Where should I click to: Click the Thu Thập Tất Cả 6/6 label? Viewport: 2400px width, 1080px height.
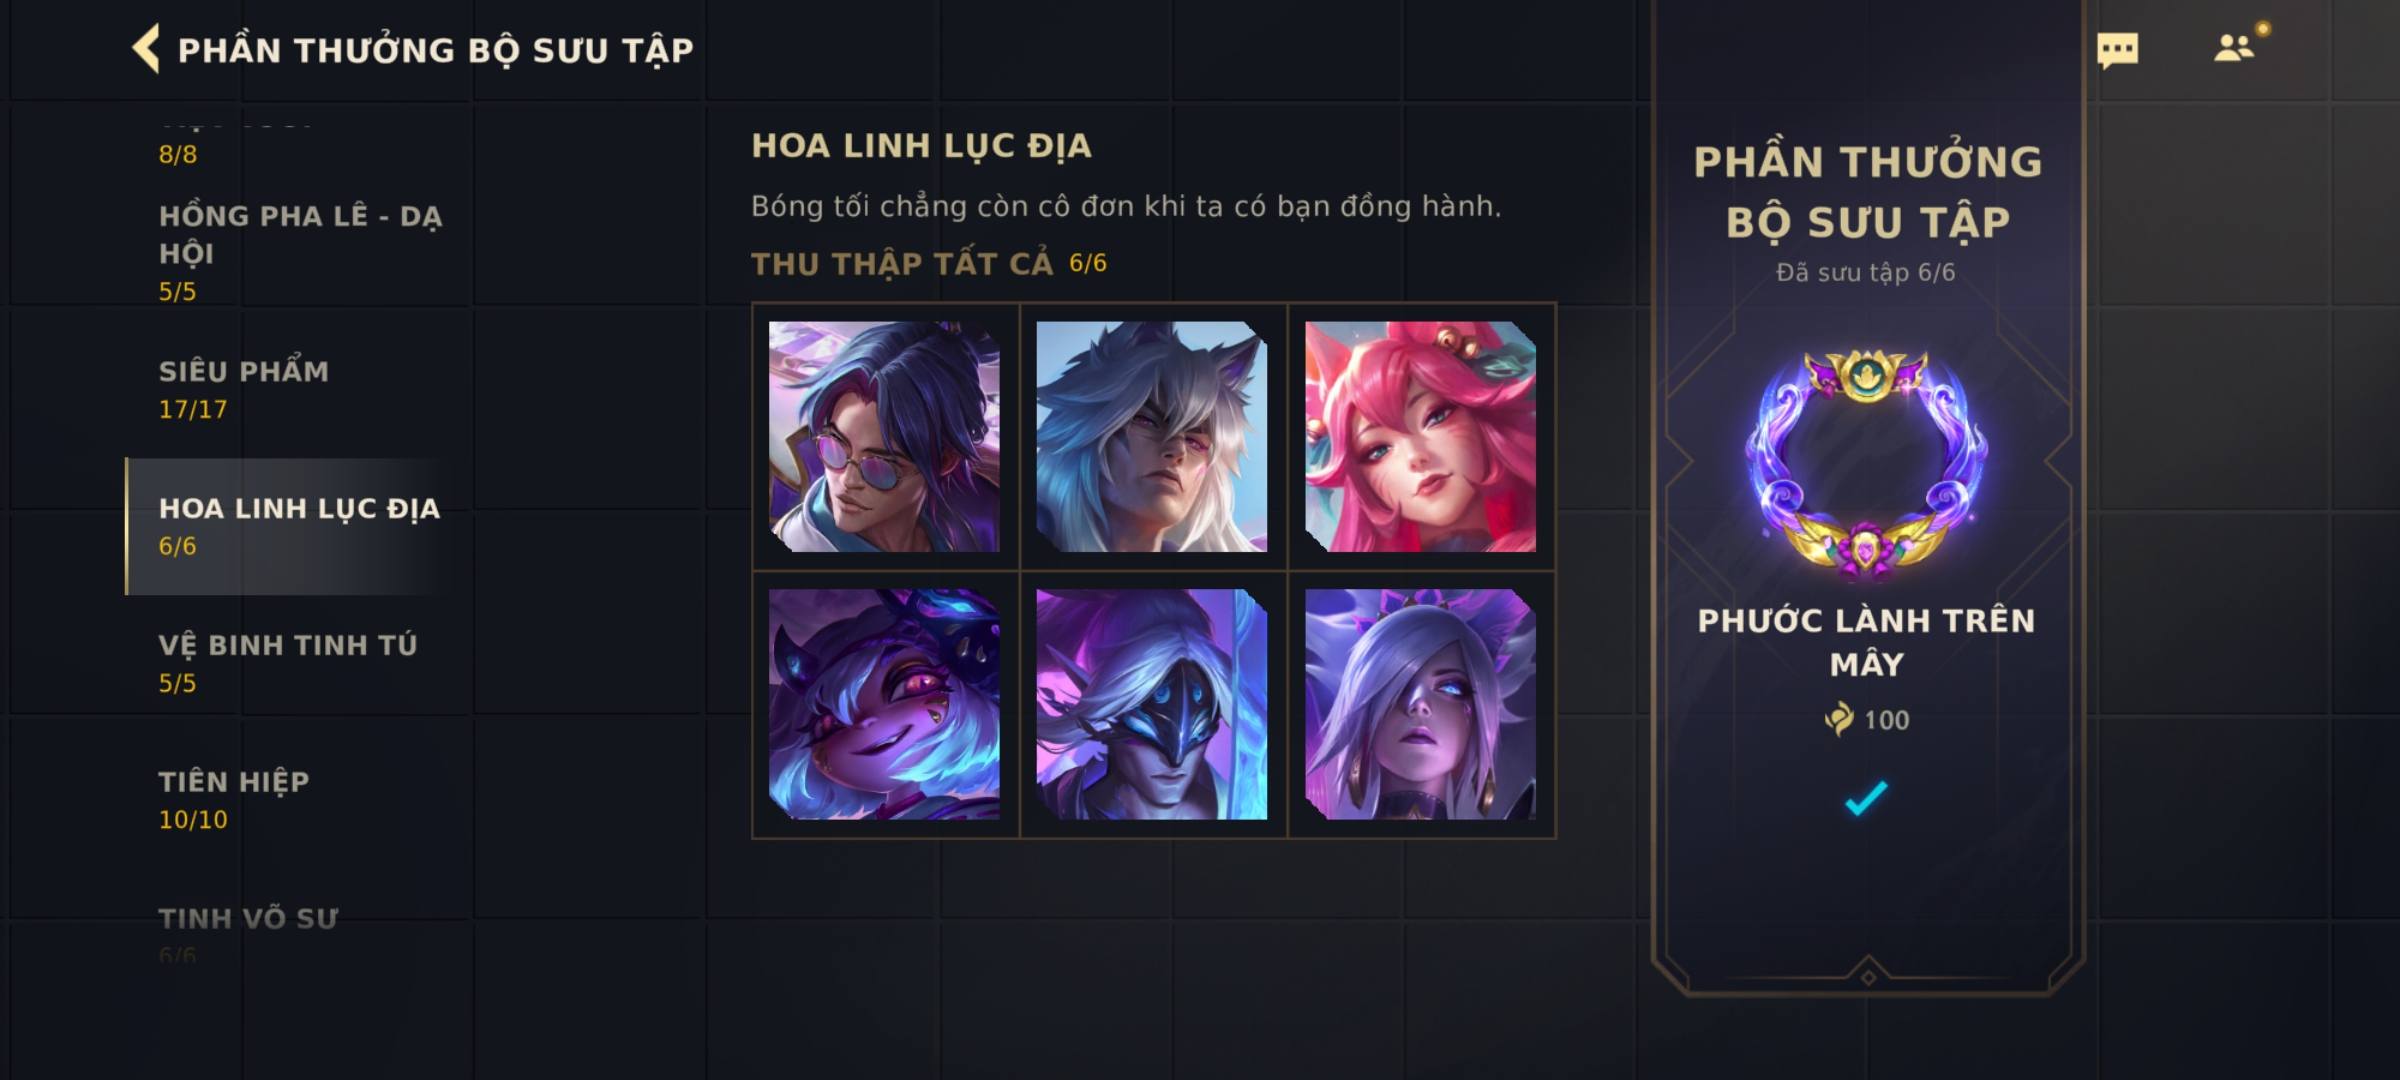tap(929, 263)
